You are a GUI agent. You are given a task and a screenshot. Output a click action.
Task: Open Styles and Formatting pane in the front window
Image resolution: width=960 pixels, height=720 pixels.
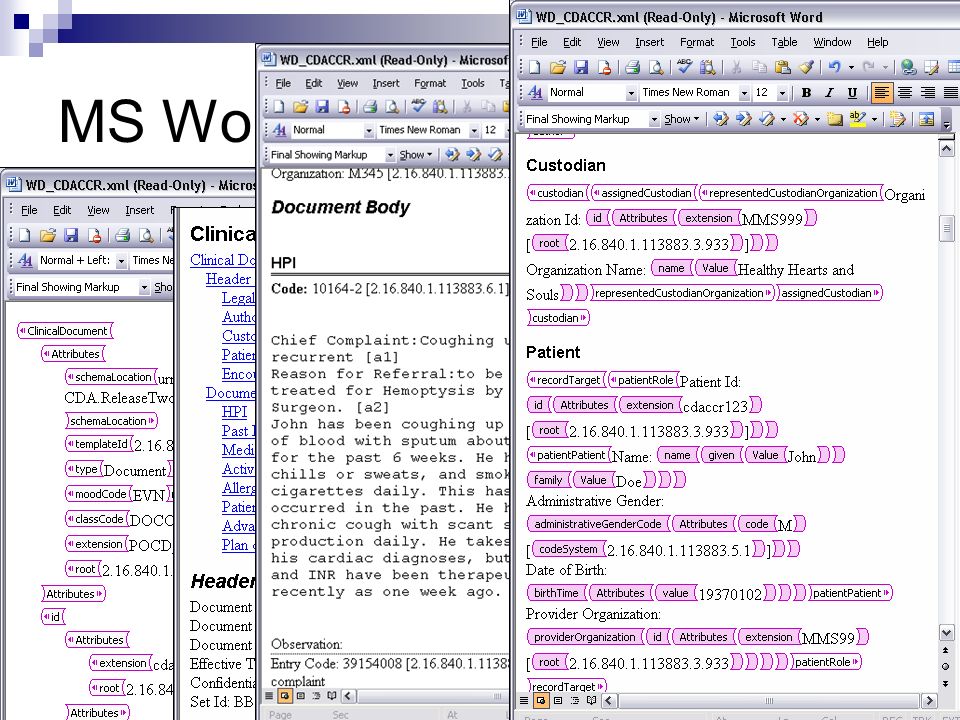[x=535, y=92]
